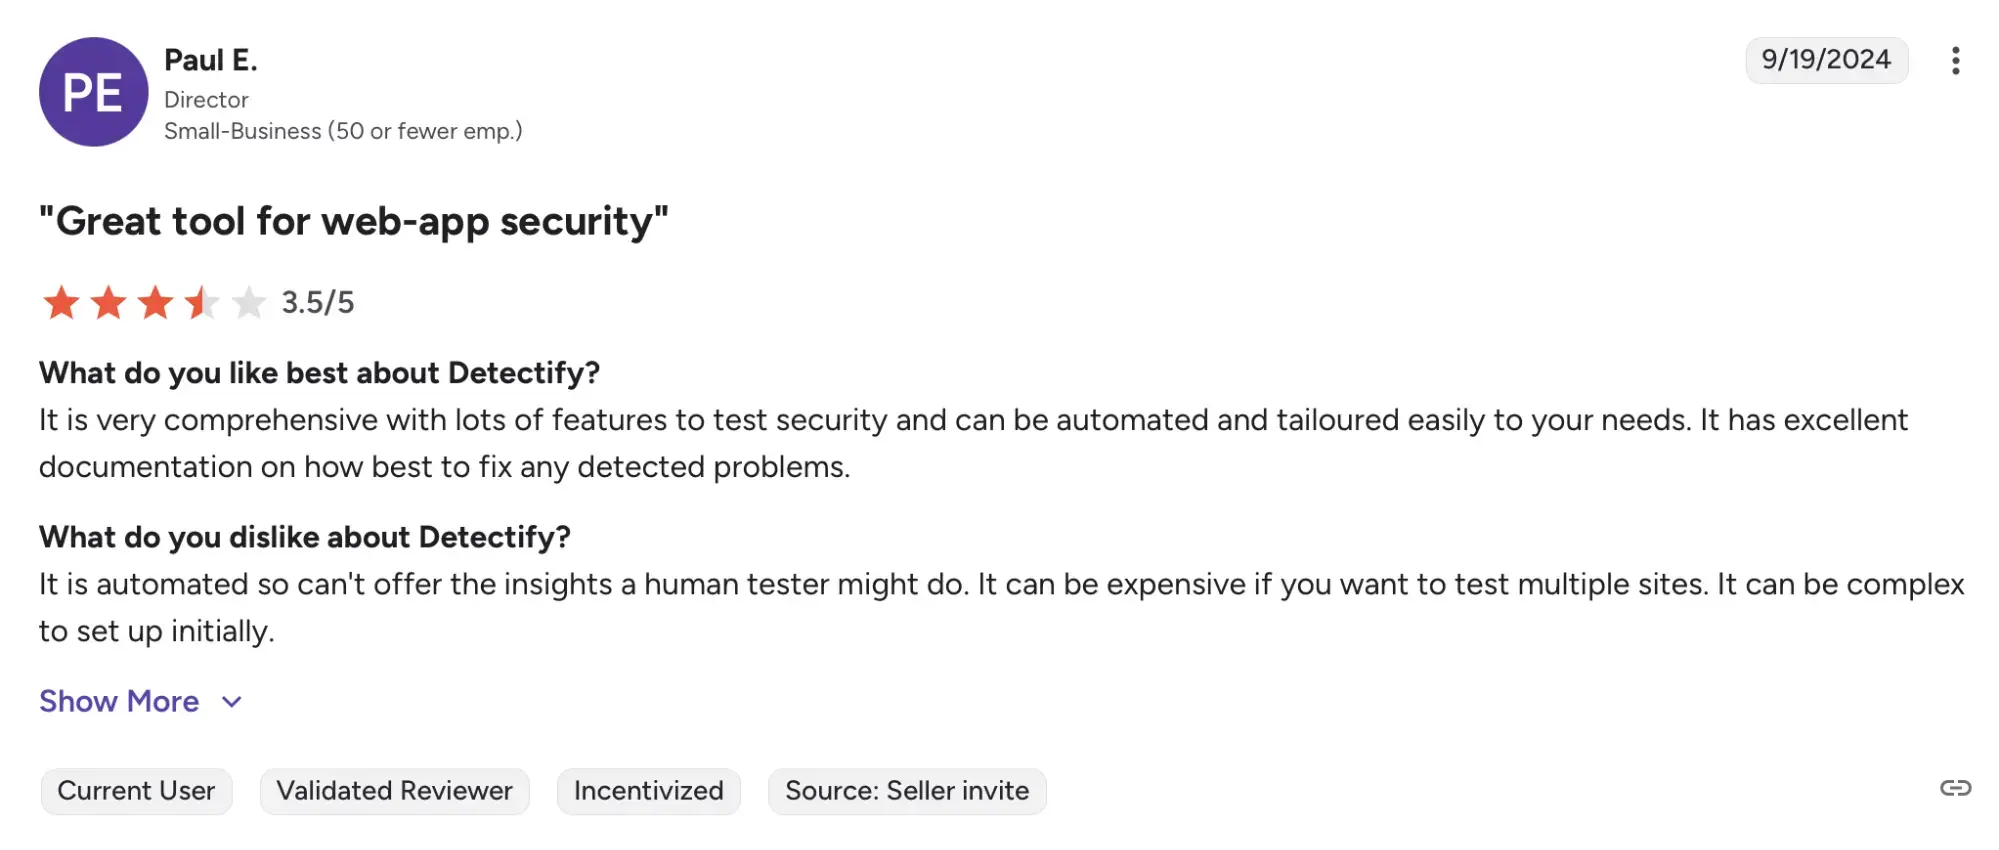
Task: Click the Incentivized badge
Action: [x=648, y=791]
